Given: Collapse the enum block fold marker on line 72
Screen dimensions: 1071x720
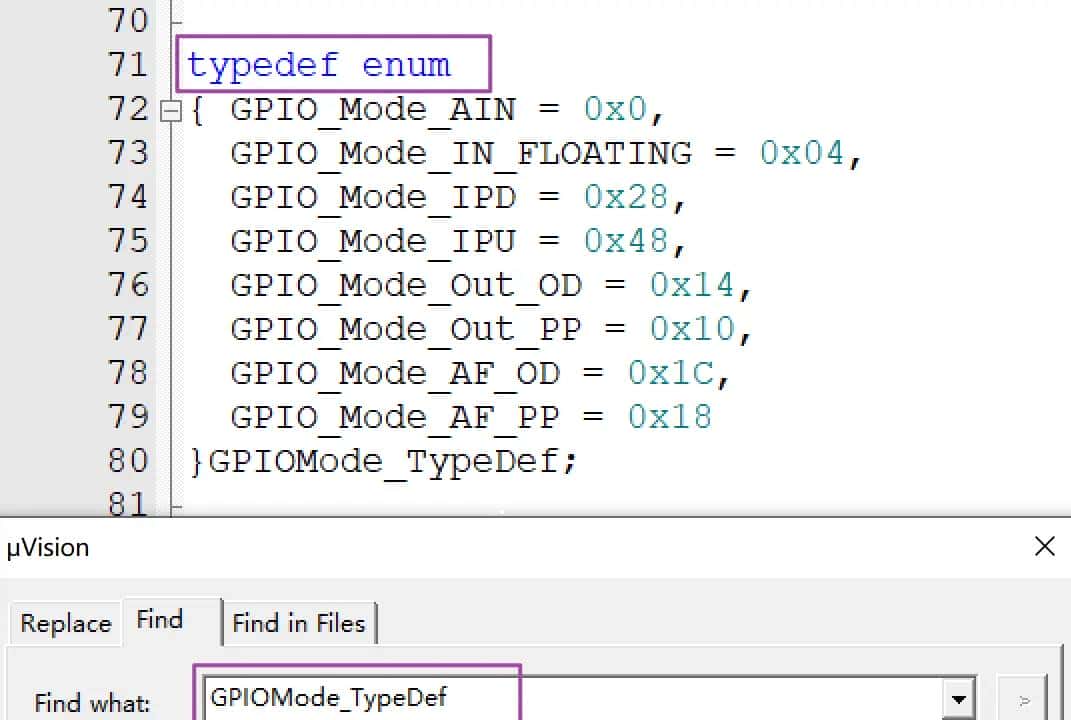Looking at the screenshot, I should (171, 111).
